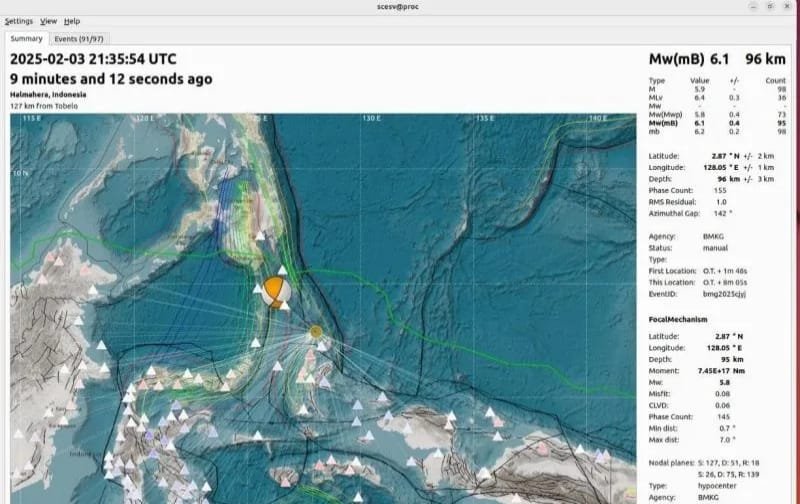
Task: Switch to the Events (91/97) tab
Action: 80,39
